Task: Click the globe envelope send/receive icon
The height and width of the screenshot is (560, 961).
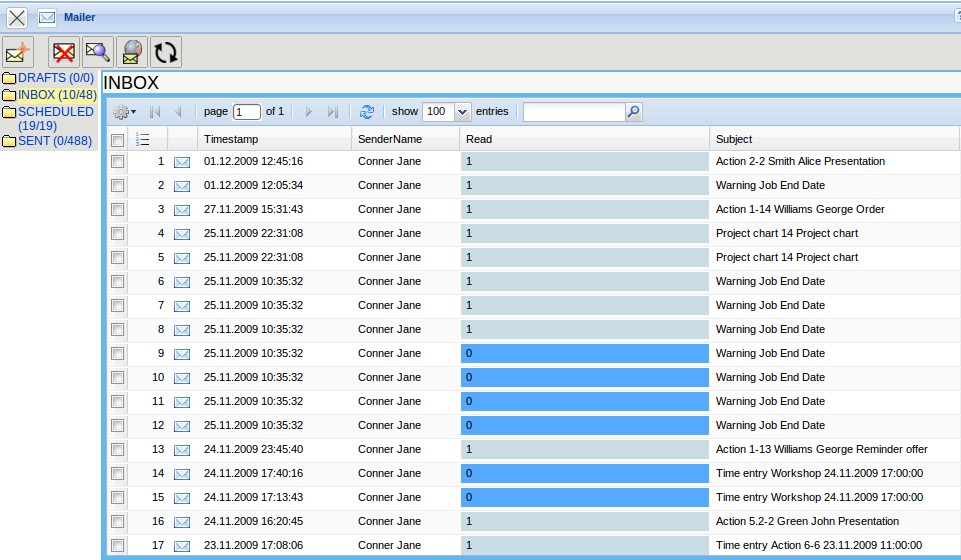Action: pyautogui.click(x=132, y=52)
